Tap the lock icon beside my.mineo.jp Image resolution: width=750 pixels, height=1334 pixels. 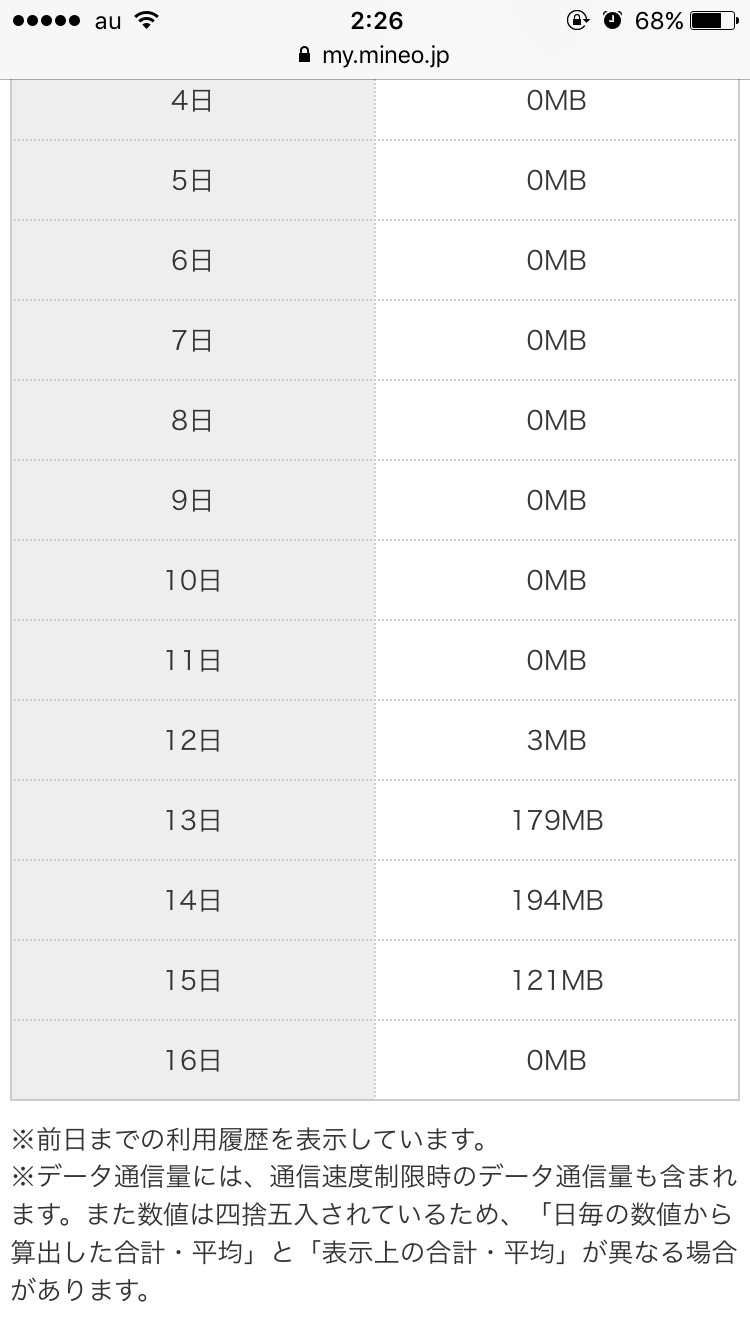tap(305, 56)
